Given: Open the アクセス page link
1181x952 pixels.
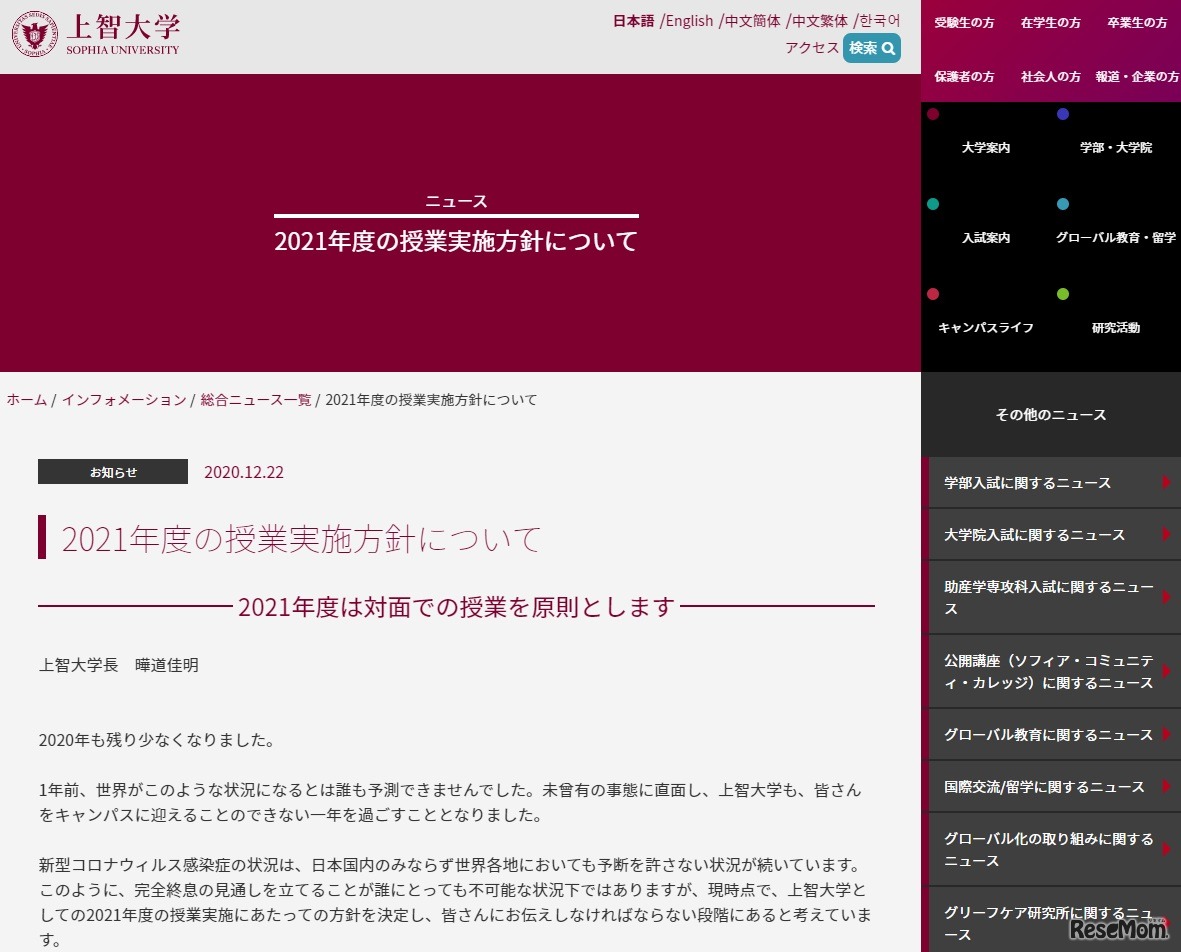Looking at the screenshot, I should pyautogui.click(x=811, y=47).
